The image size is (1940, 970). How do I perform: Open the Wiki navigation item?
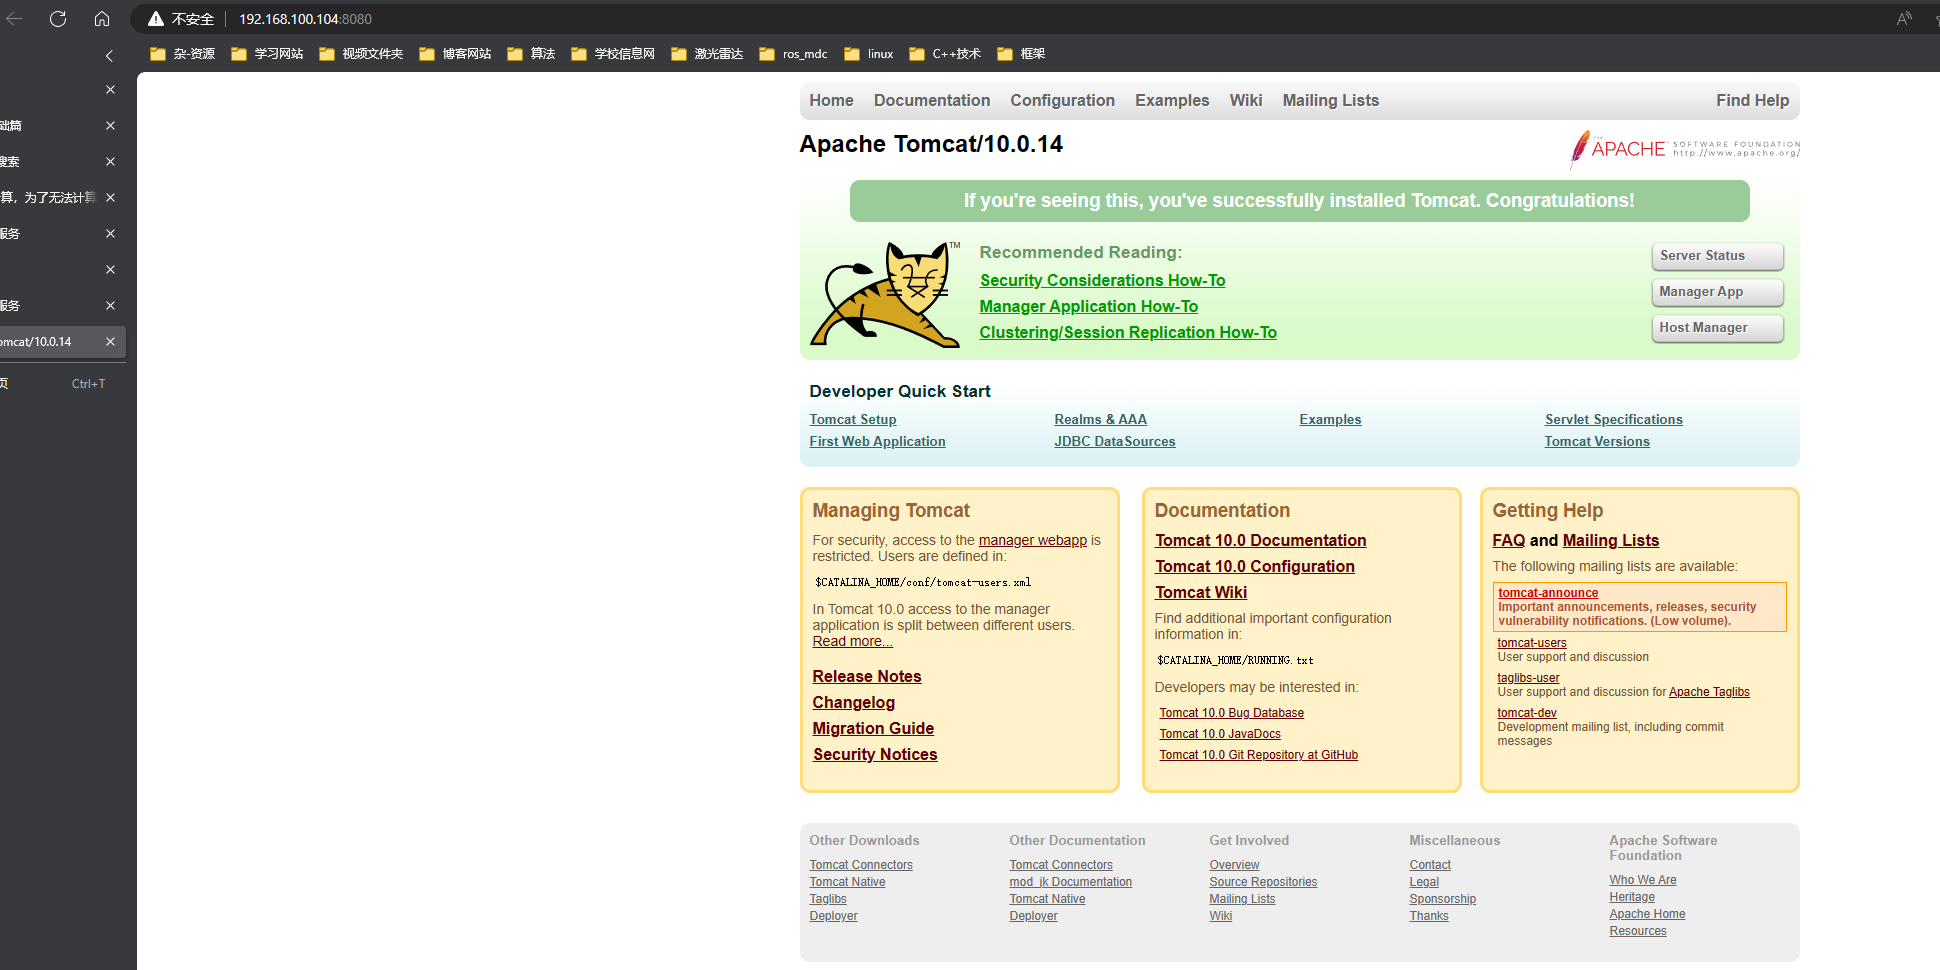[1246, 100]
